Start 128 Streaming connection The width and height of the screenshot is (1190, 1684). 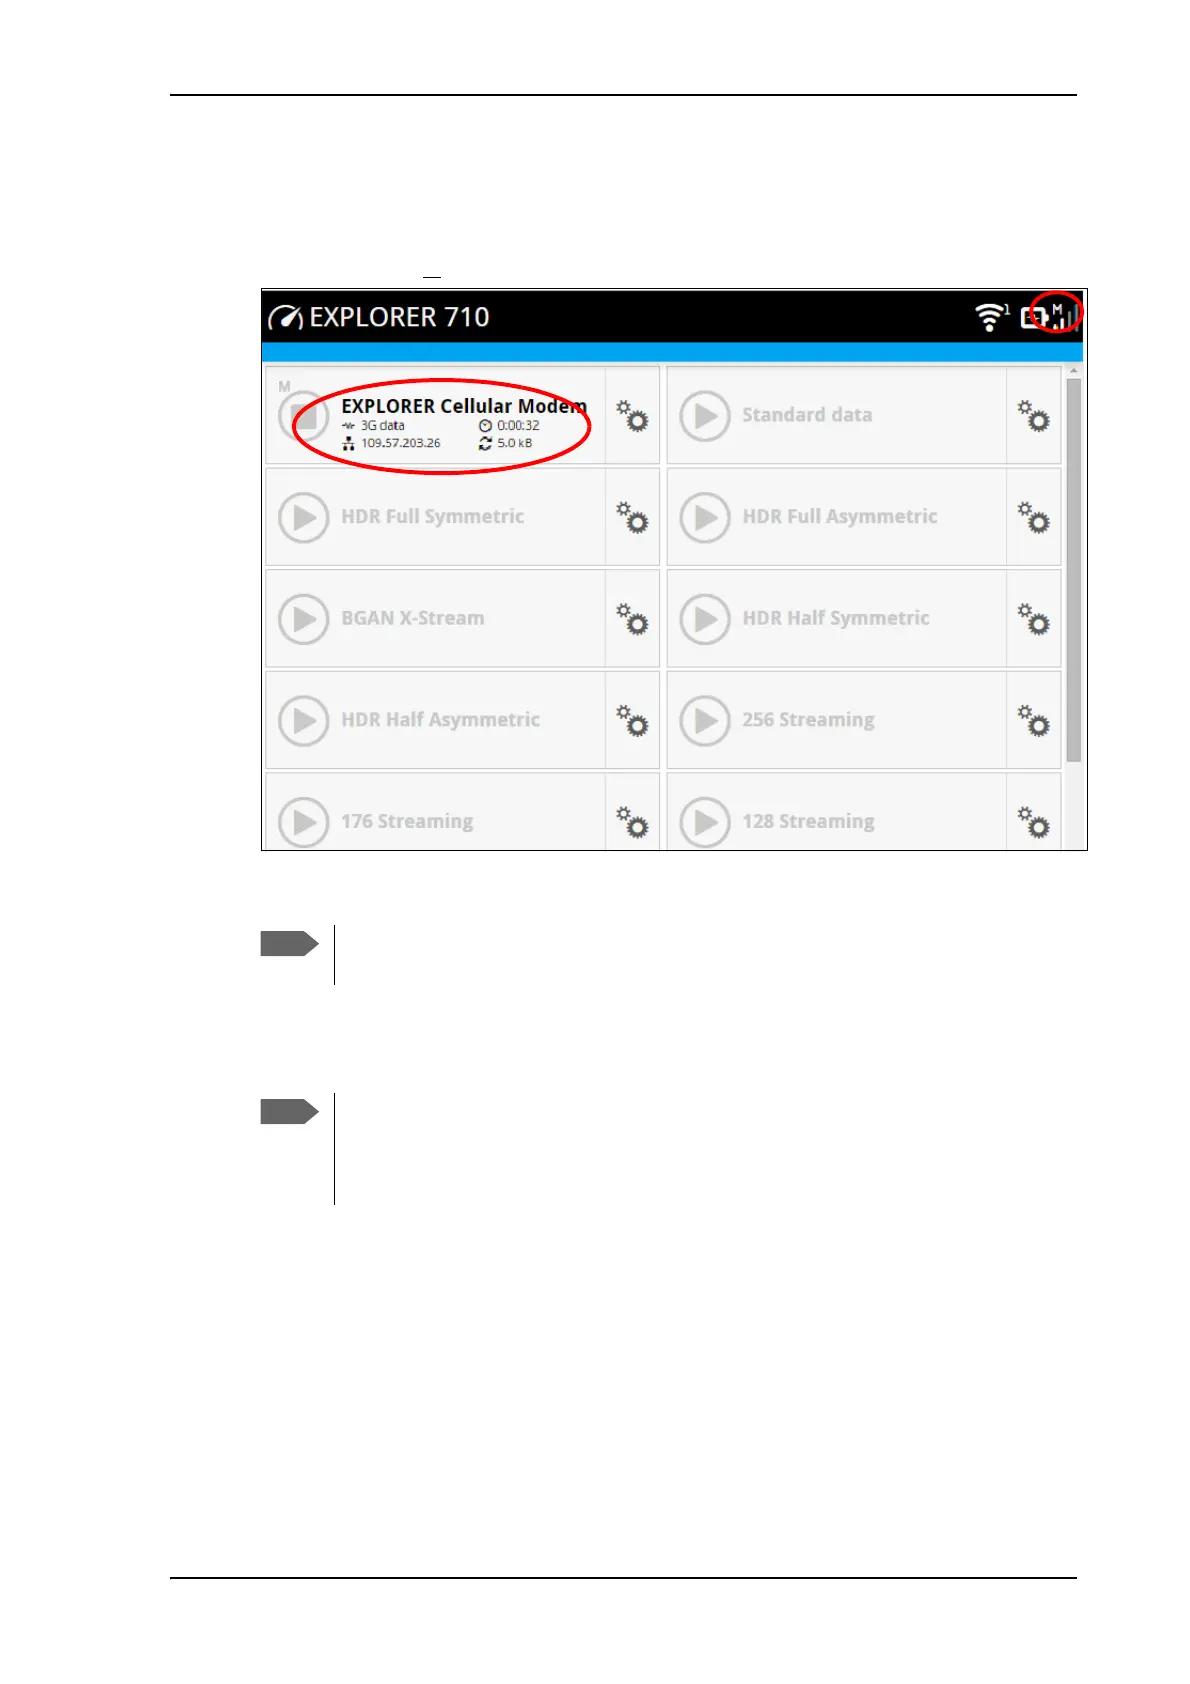coord(705,822)
